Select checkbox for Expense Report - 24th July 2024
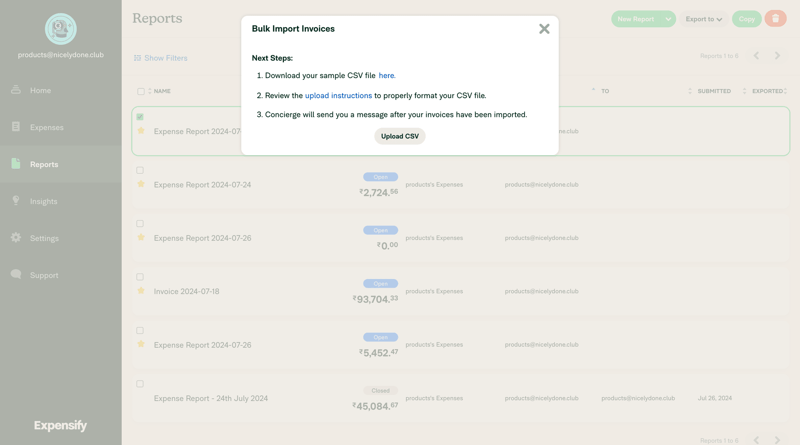 (x=140, y=384)
